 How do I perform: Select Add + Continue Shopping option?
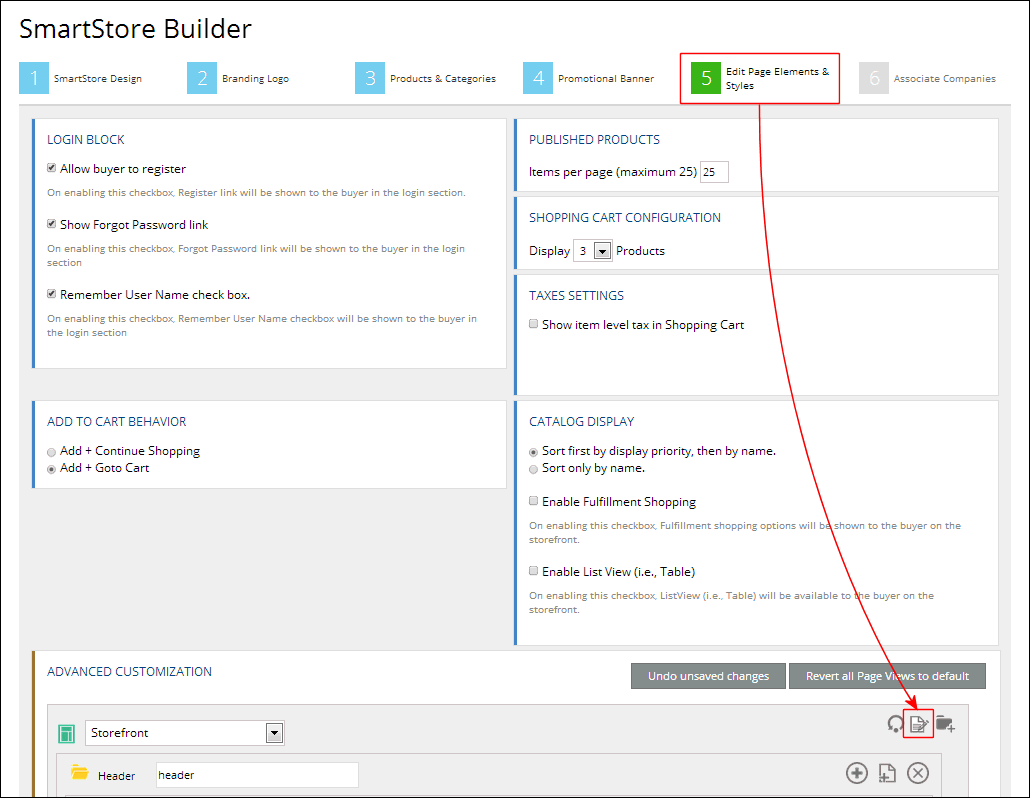click(x=52, y=452)
